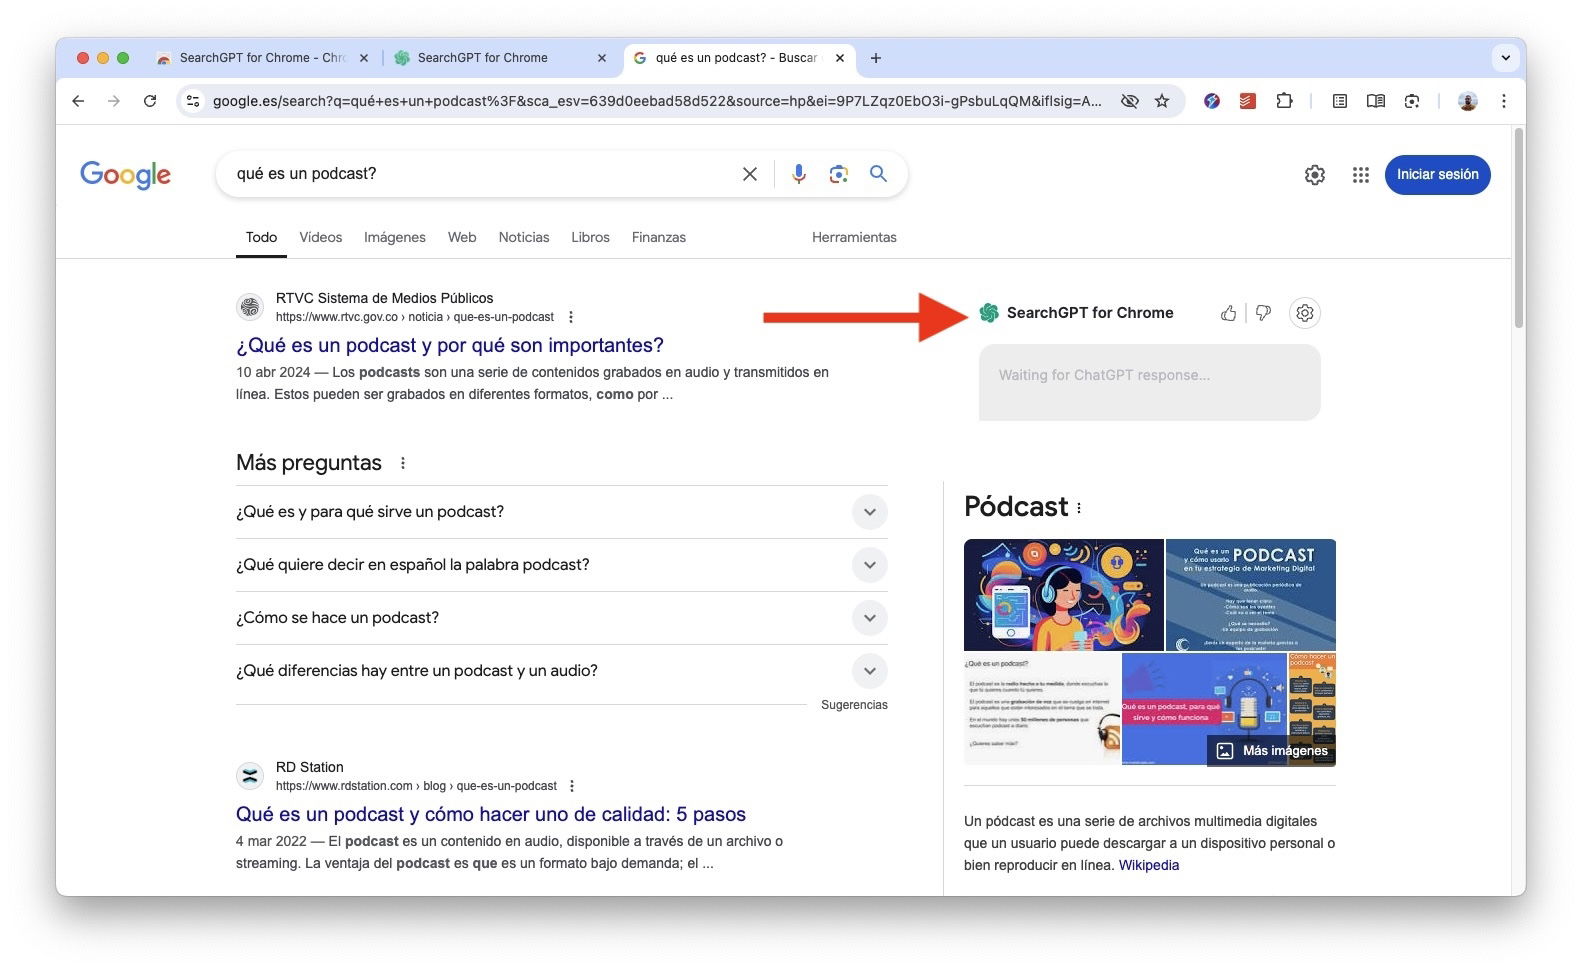The width and height of the screenshot is (1582, 970).
Task: Open Chrome three-dot menu
Action: point(1504,101)
